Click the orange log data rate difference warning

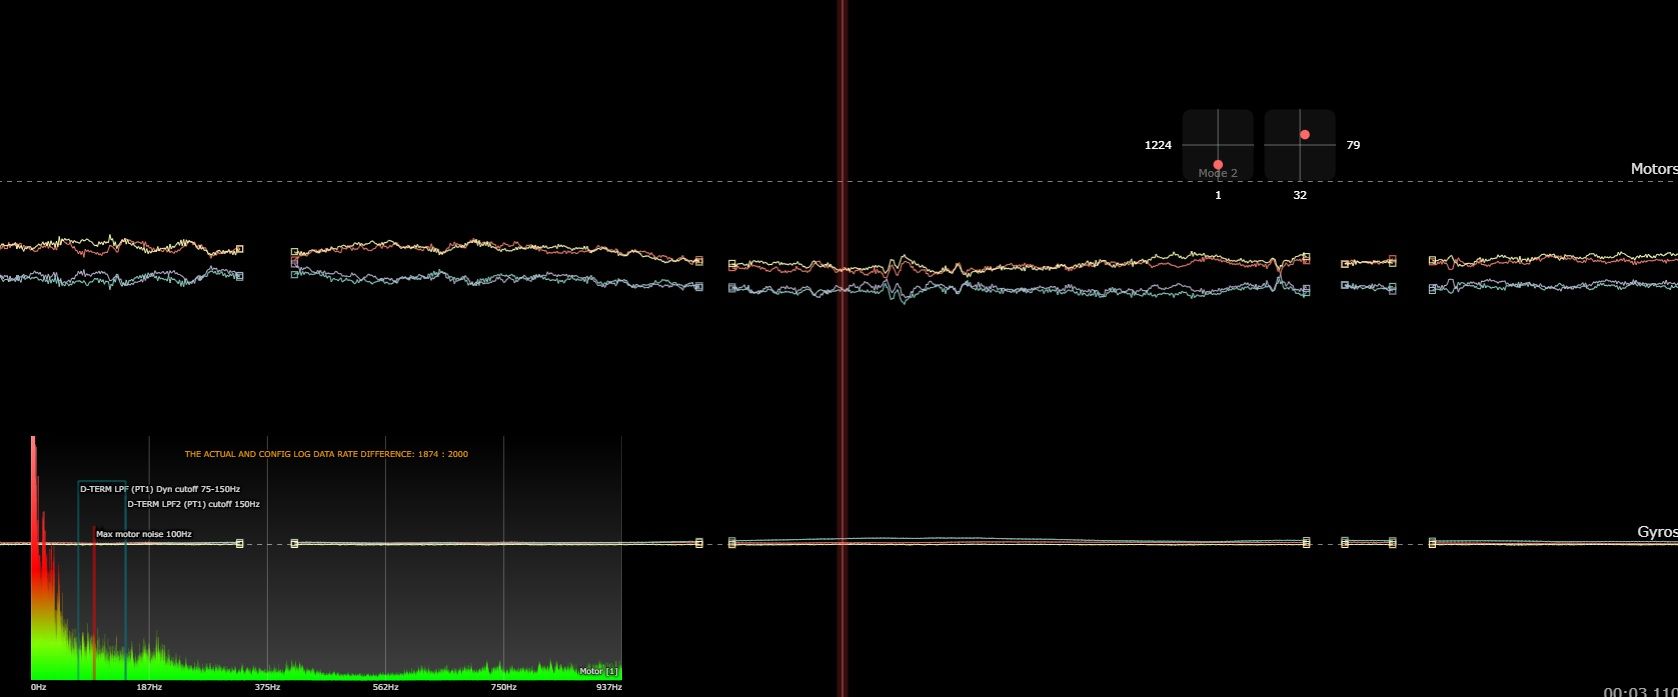326,454
